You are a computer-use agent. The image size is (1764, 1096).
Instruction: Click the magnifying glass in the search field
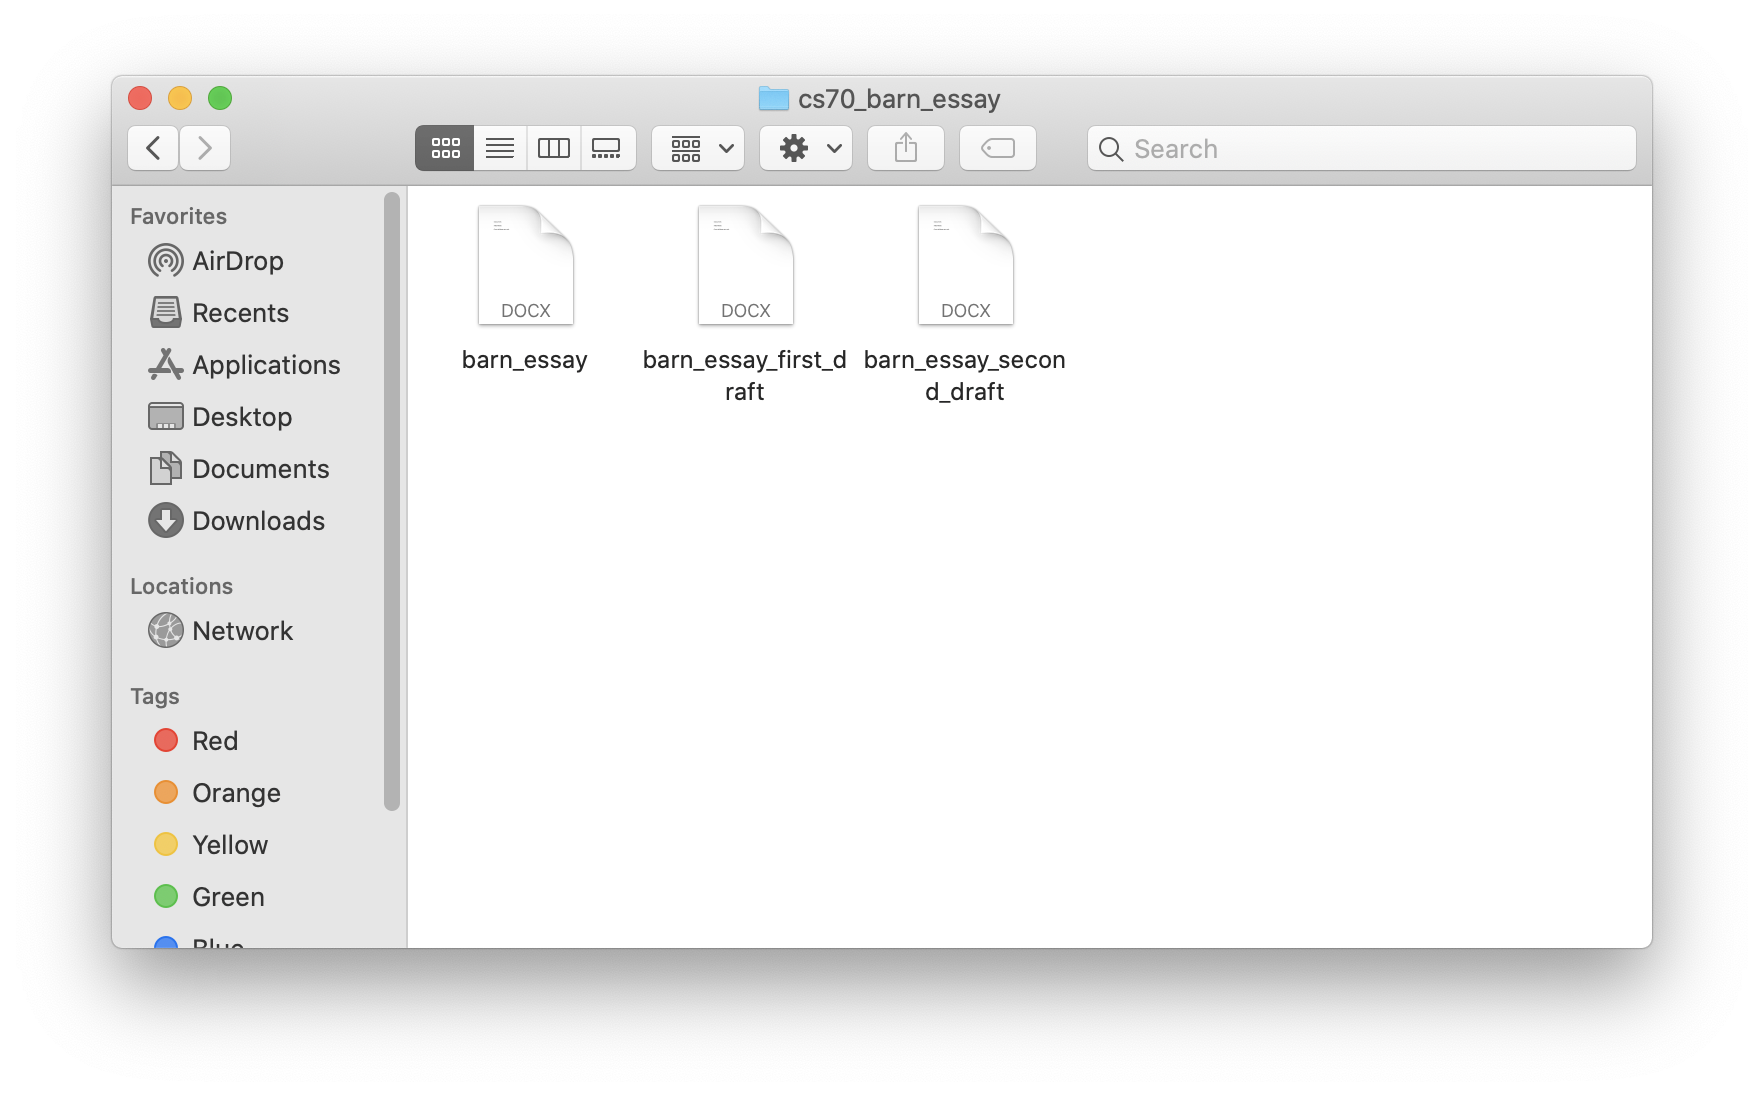(1111, 148)
